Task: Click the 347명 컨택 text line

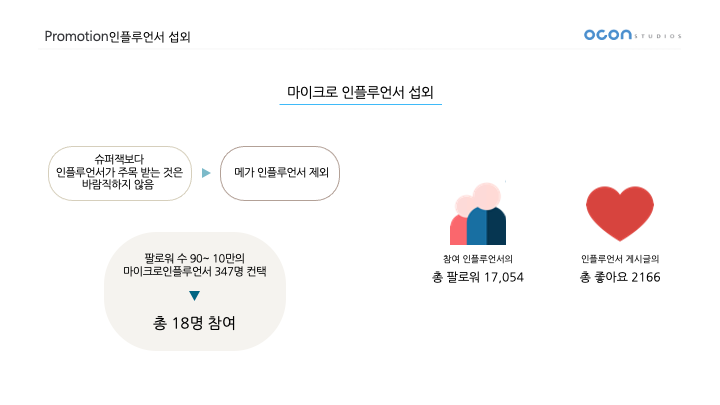Action: click(x=195, y=271)
